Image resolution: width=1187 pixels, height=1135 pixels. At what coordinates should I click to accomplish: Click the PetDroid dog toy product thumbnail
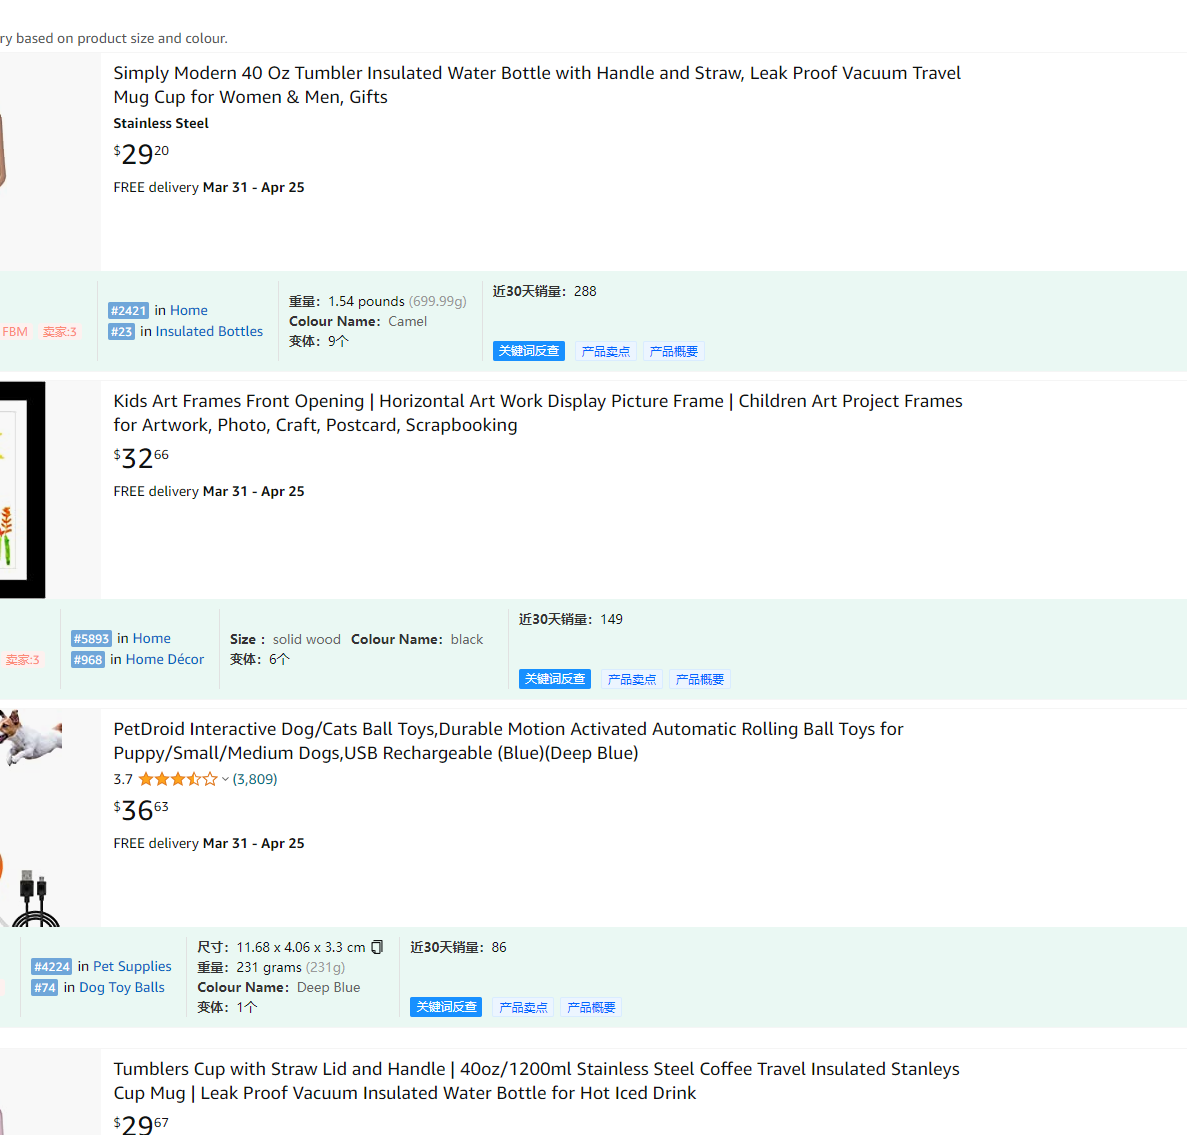[30, 818]
